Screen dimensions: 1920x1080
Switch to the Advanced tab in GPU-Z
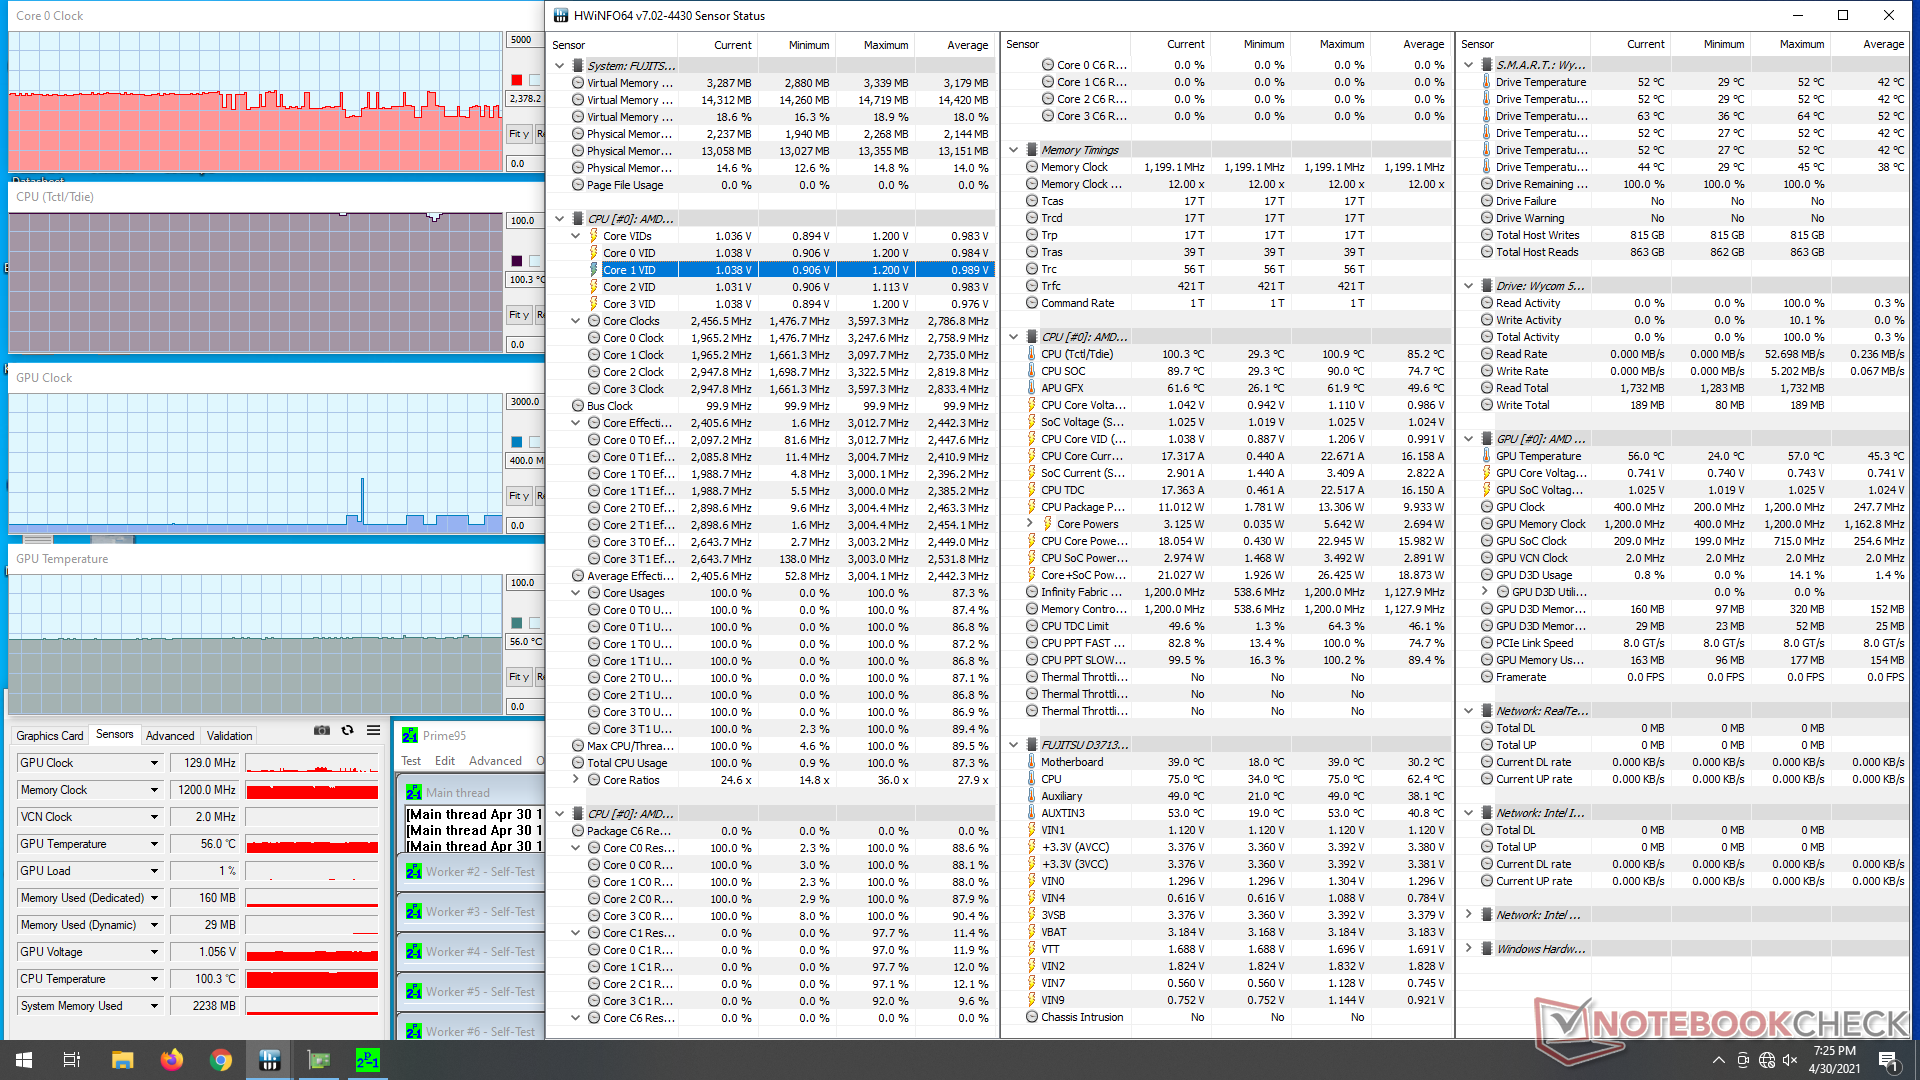[170, 735]
